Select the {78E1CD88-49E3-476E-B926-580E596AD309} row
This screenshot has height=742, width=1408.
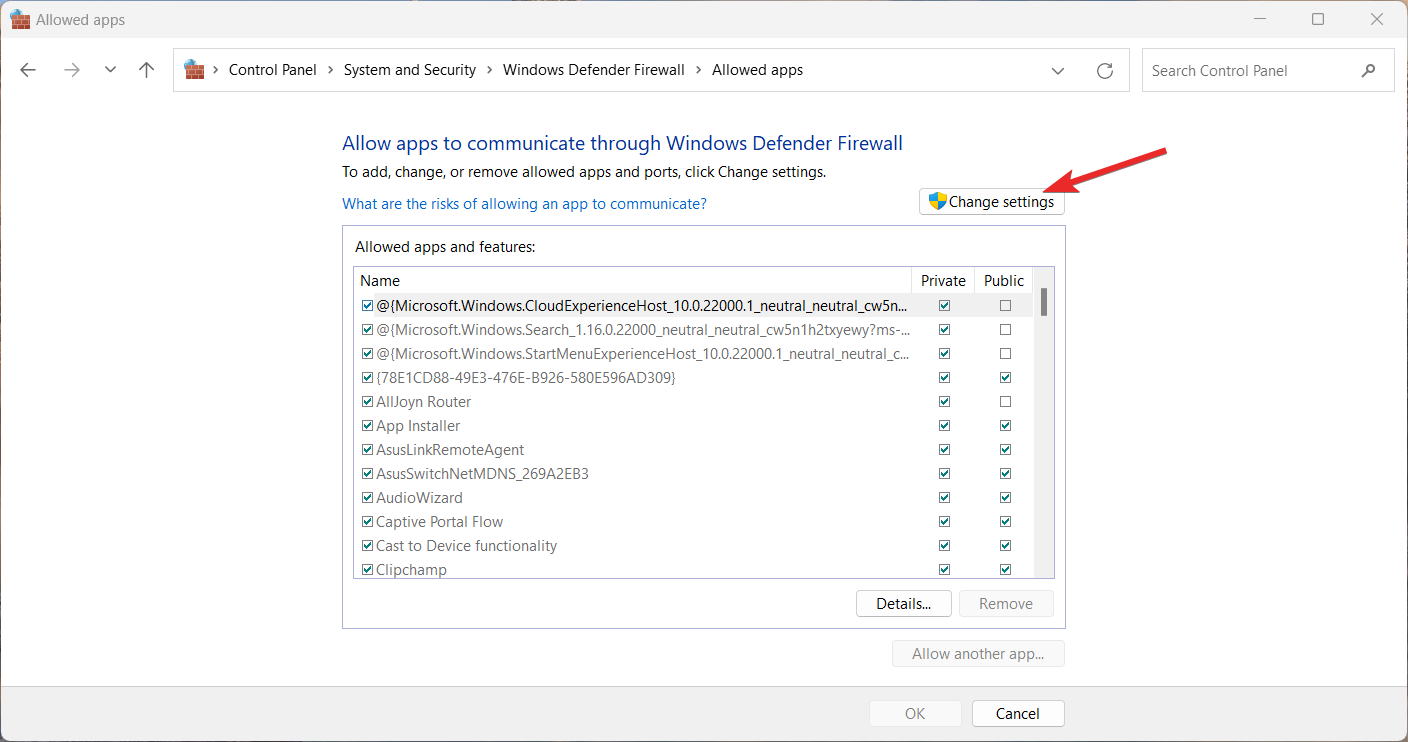694,377
